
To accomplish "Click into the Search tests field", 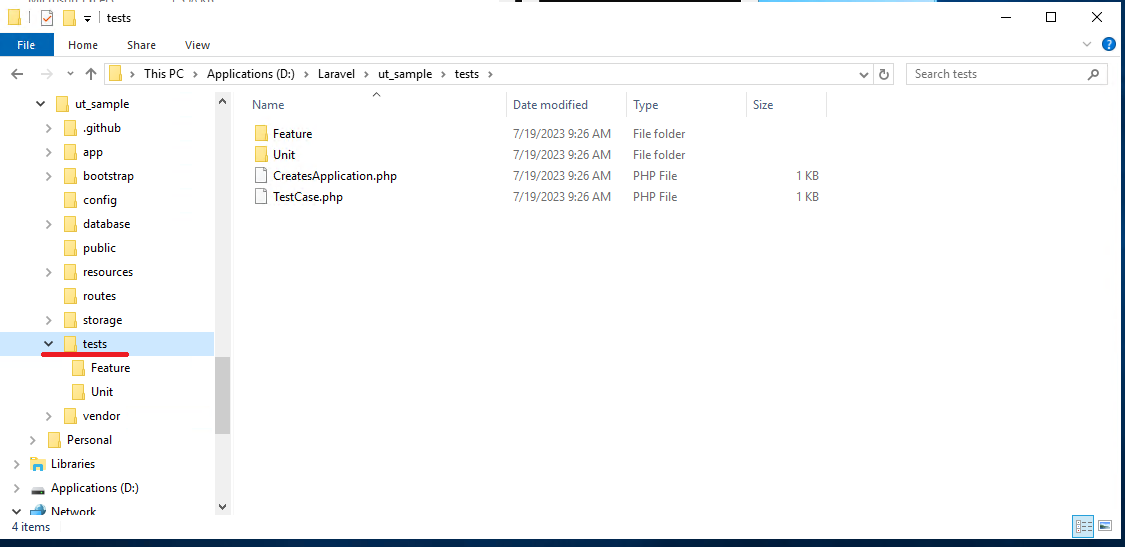I will 997,74.
